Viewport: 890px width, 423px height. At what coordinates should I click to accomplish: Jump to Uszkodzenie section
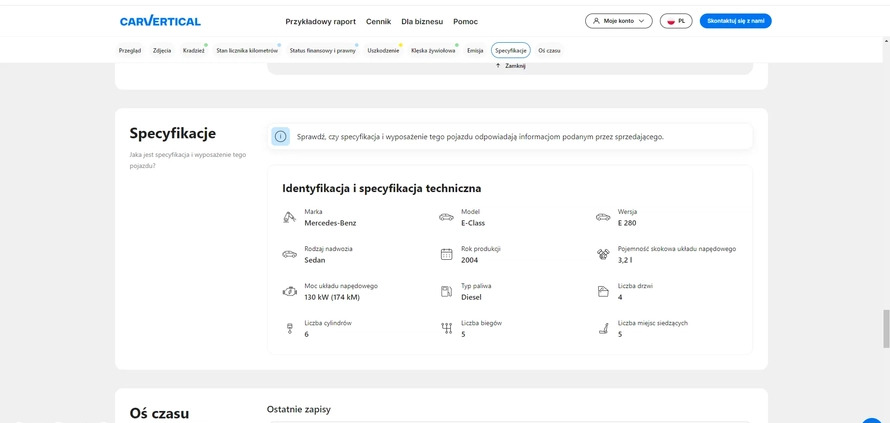pyautogui.click(x=383, y=51)
